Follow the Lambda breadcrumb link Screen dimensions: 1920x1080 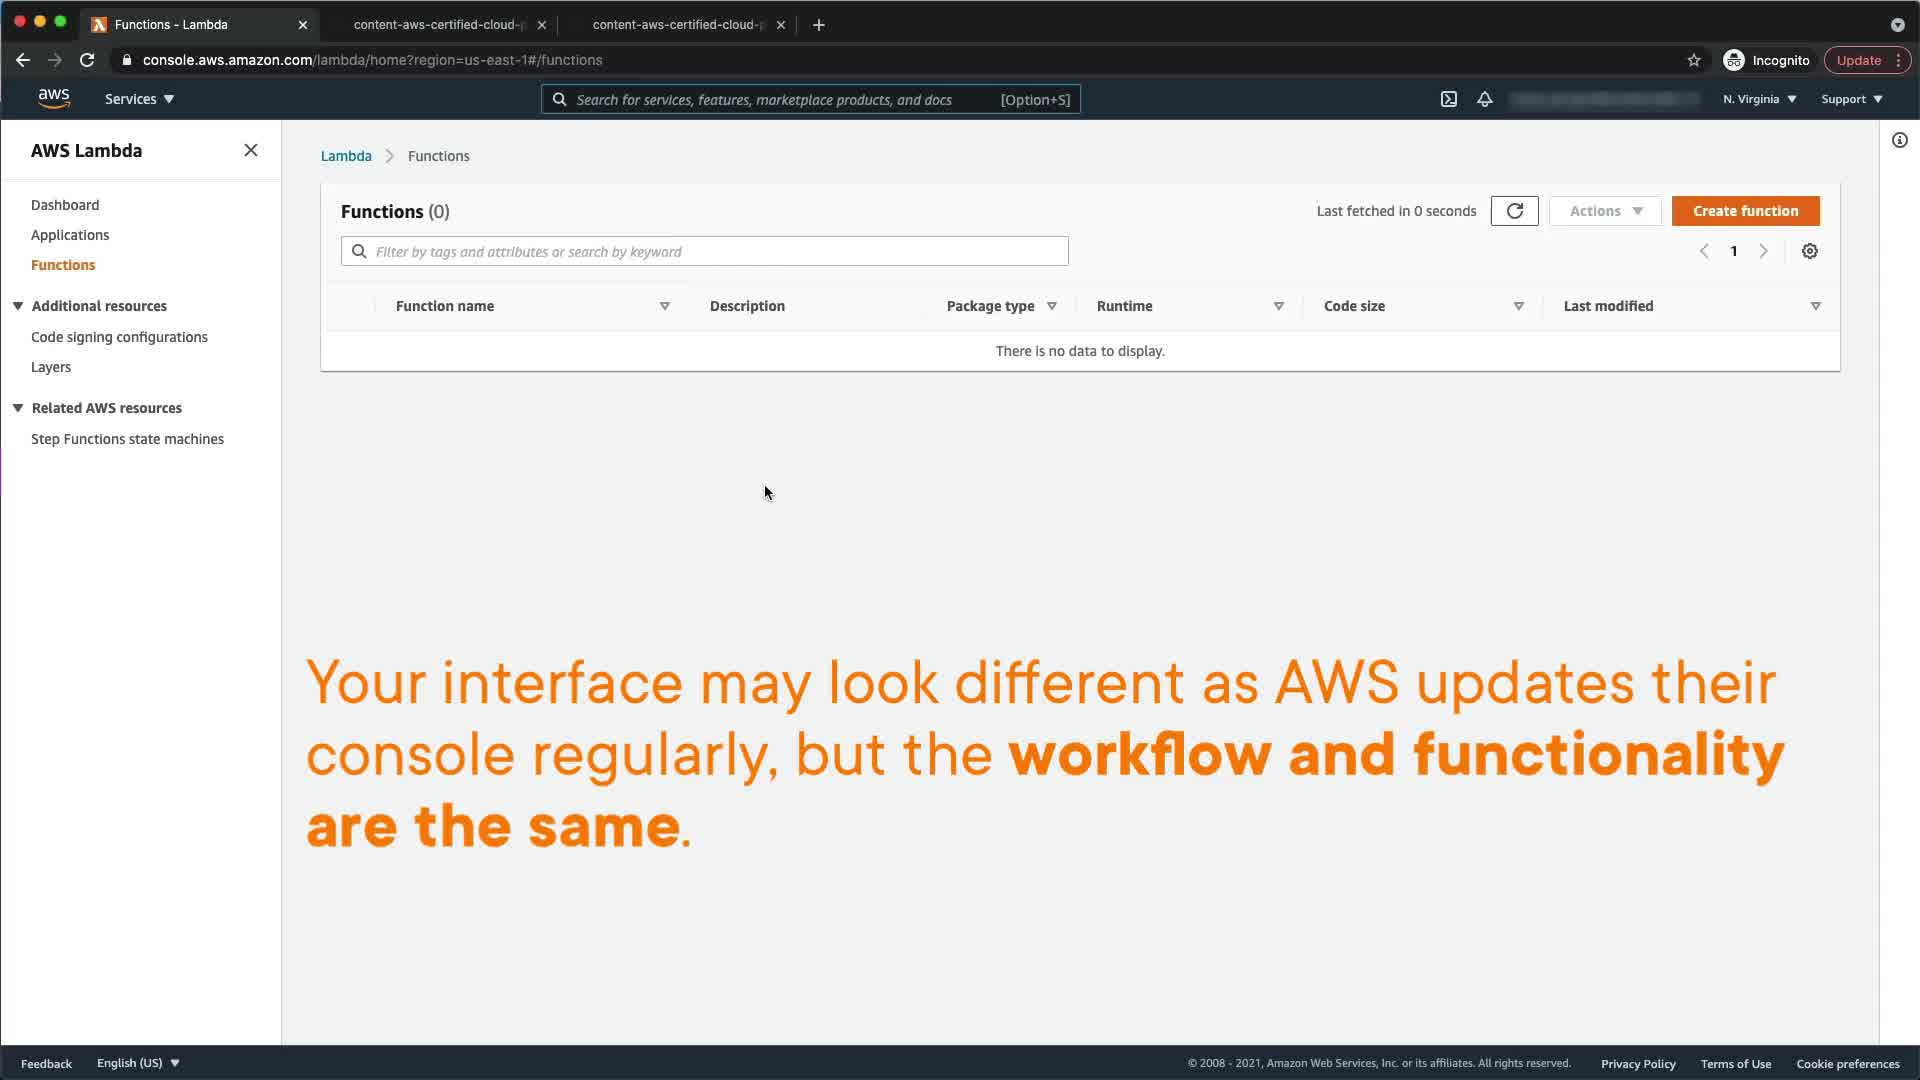click(x=346, y=156)
